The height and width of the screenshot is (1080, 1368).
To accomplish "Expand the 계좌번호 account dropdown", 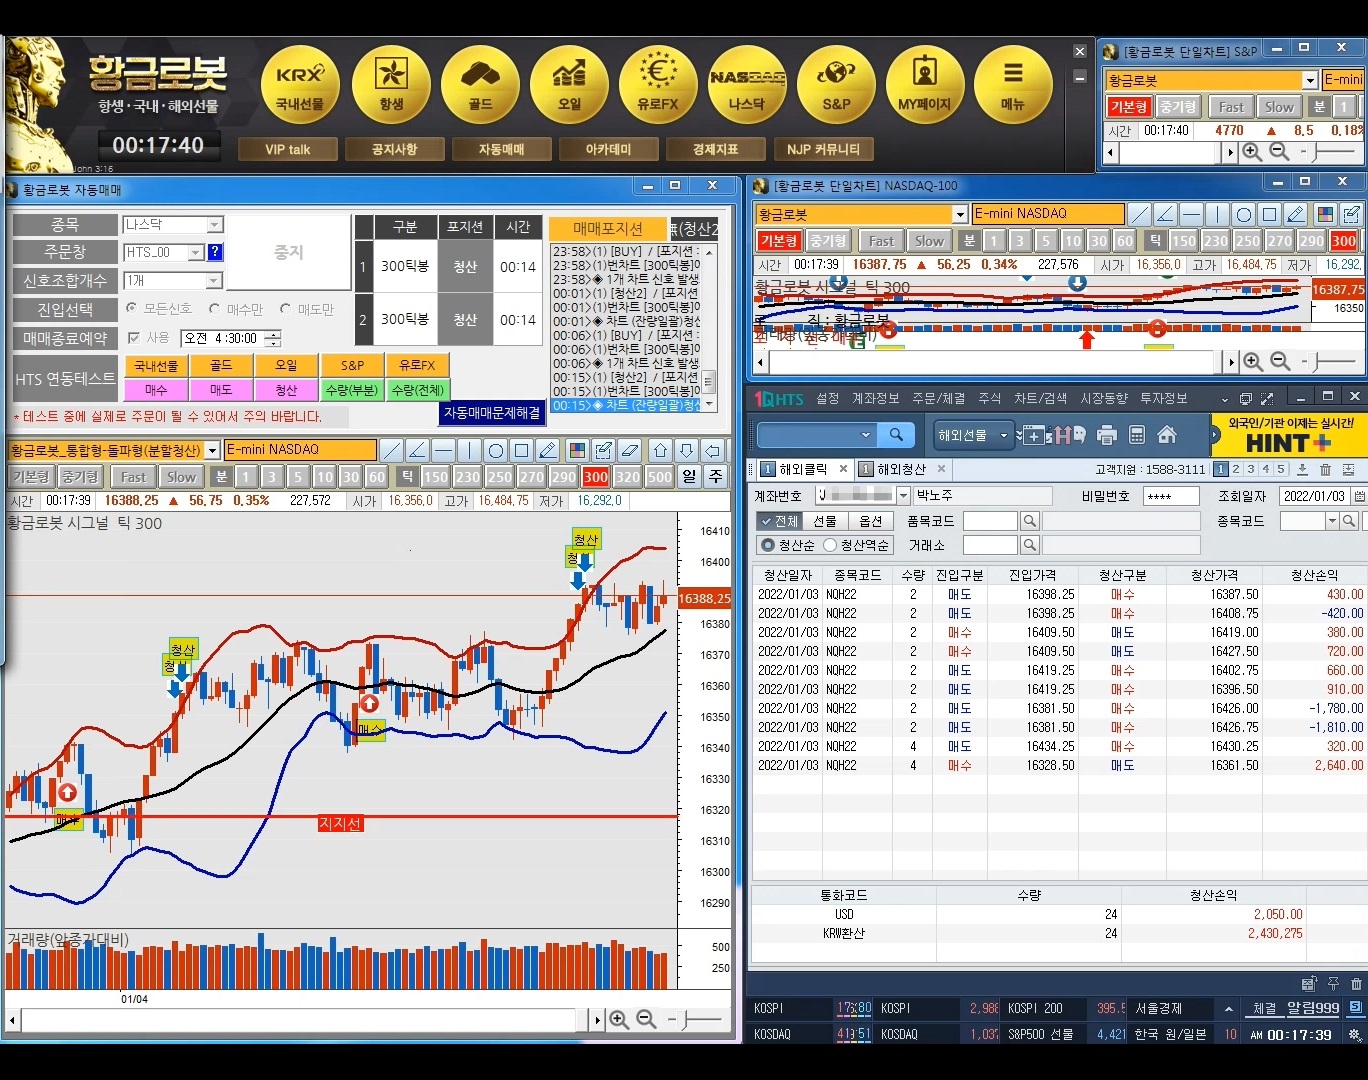I will pyautogui.click(x=904, y=496).
